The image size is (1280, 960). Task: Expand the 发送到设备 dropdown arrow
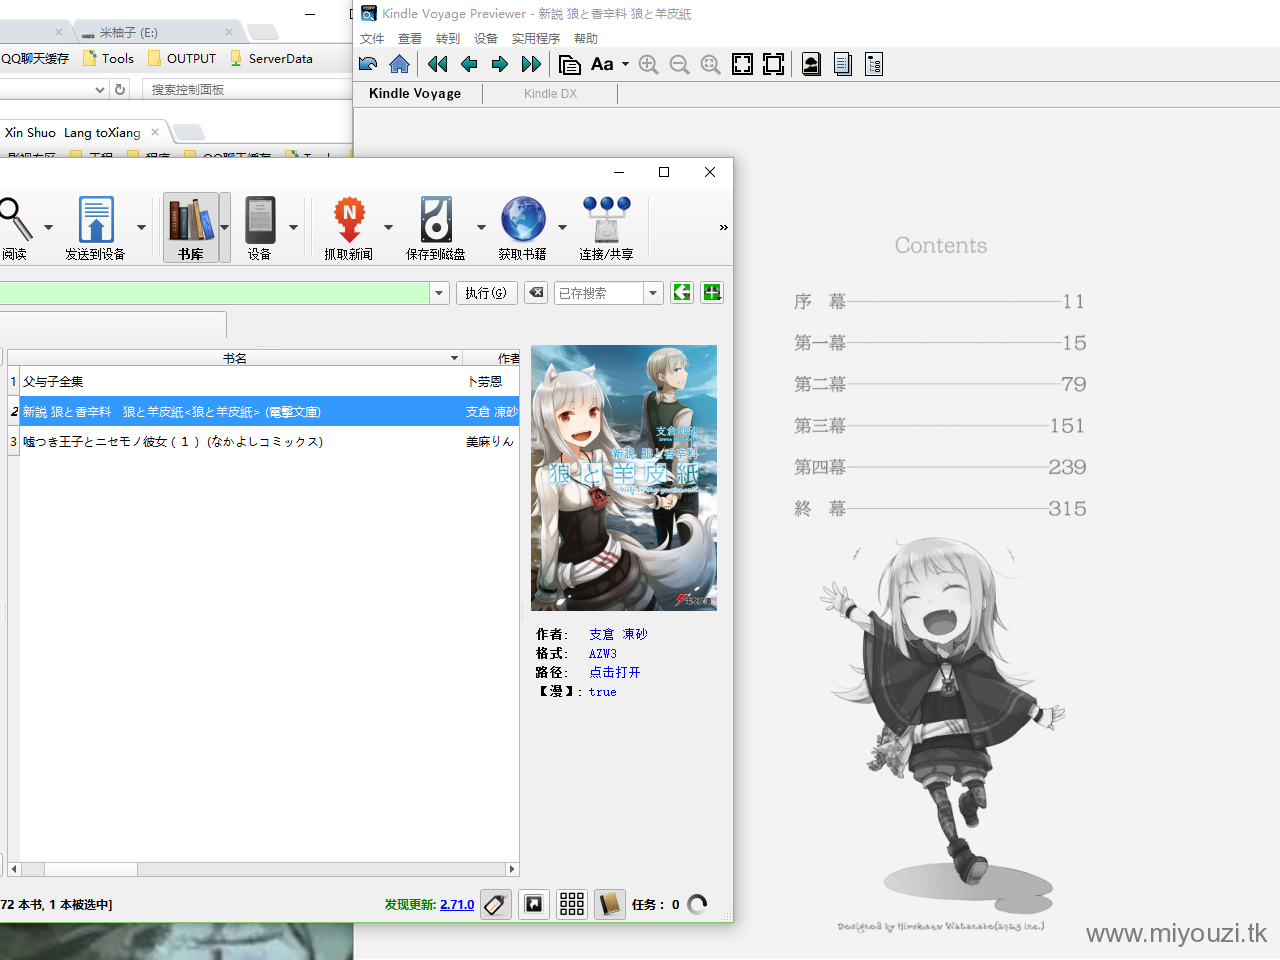coord(141,227)
